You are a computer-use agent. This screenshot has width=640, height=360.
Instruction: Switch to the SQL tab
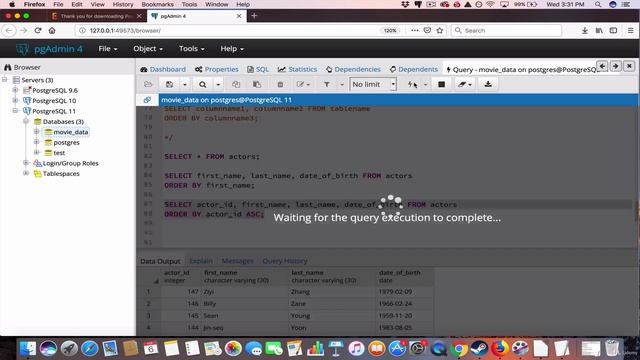coord(258,69)
